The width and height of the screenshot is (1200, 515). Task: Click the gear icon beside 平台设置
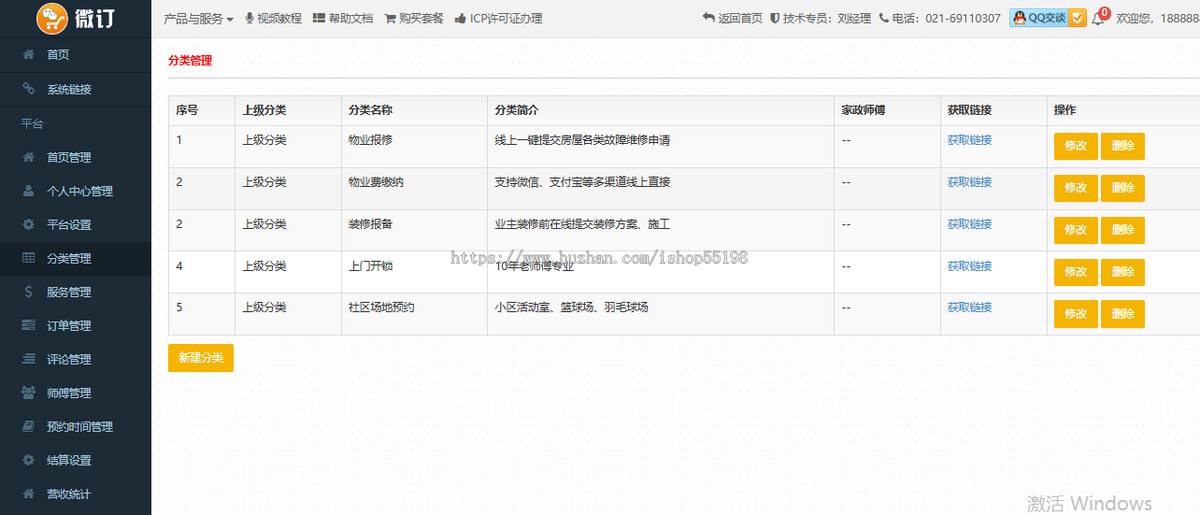pos(28,224)
